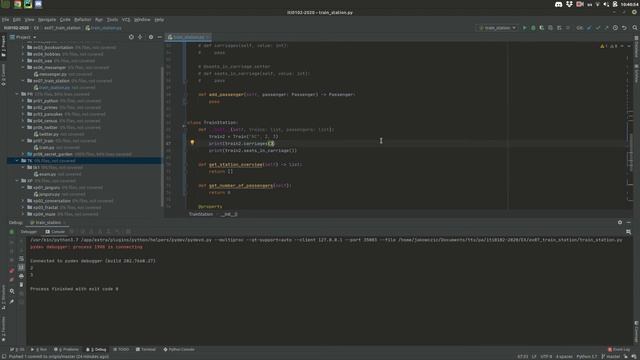Toggle the Structure side tool window stripe
Viewport: 640px width, 360px height.
pos(3,297)
